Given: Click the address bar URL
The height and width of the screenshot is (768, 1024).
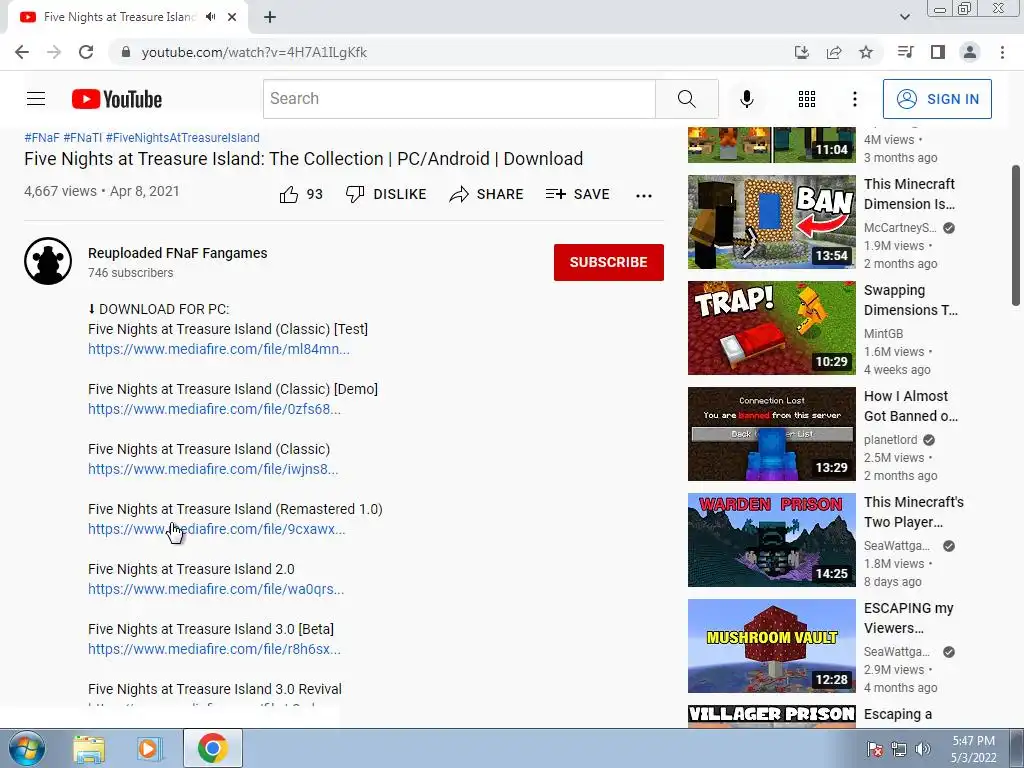Looking at the screenshot, I should pos(254,52).
